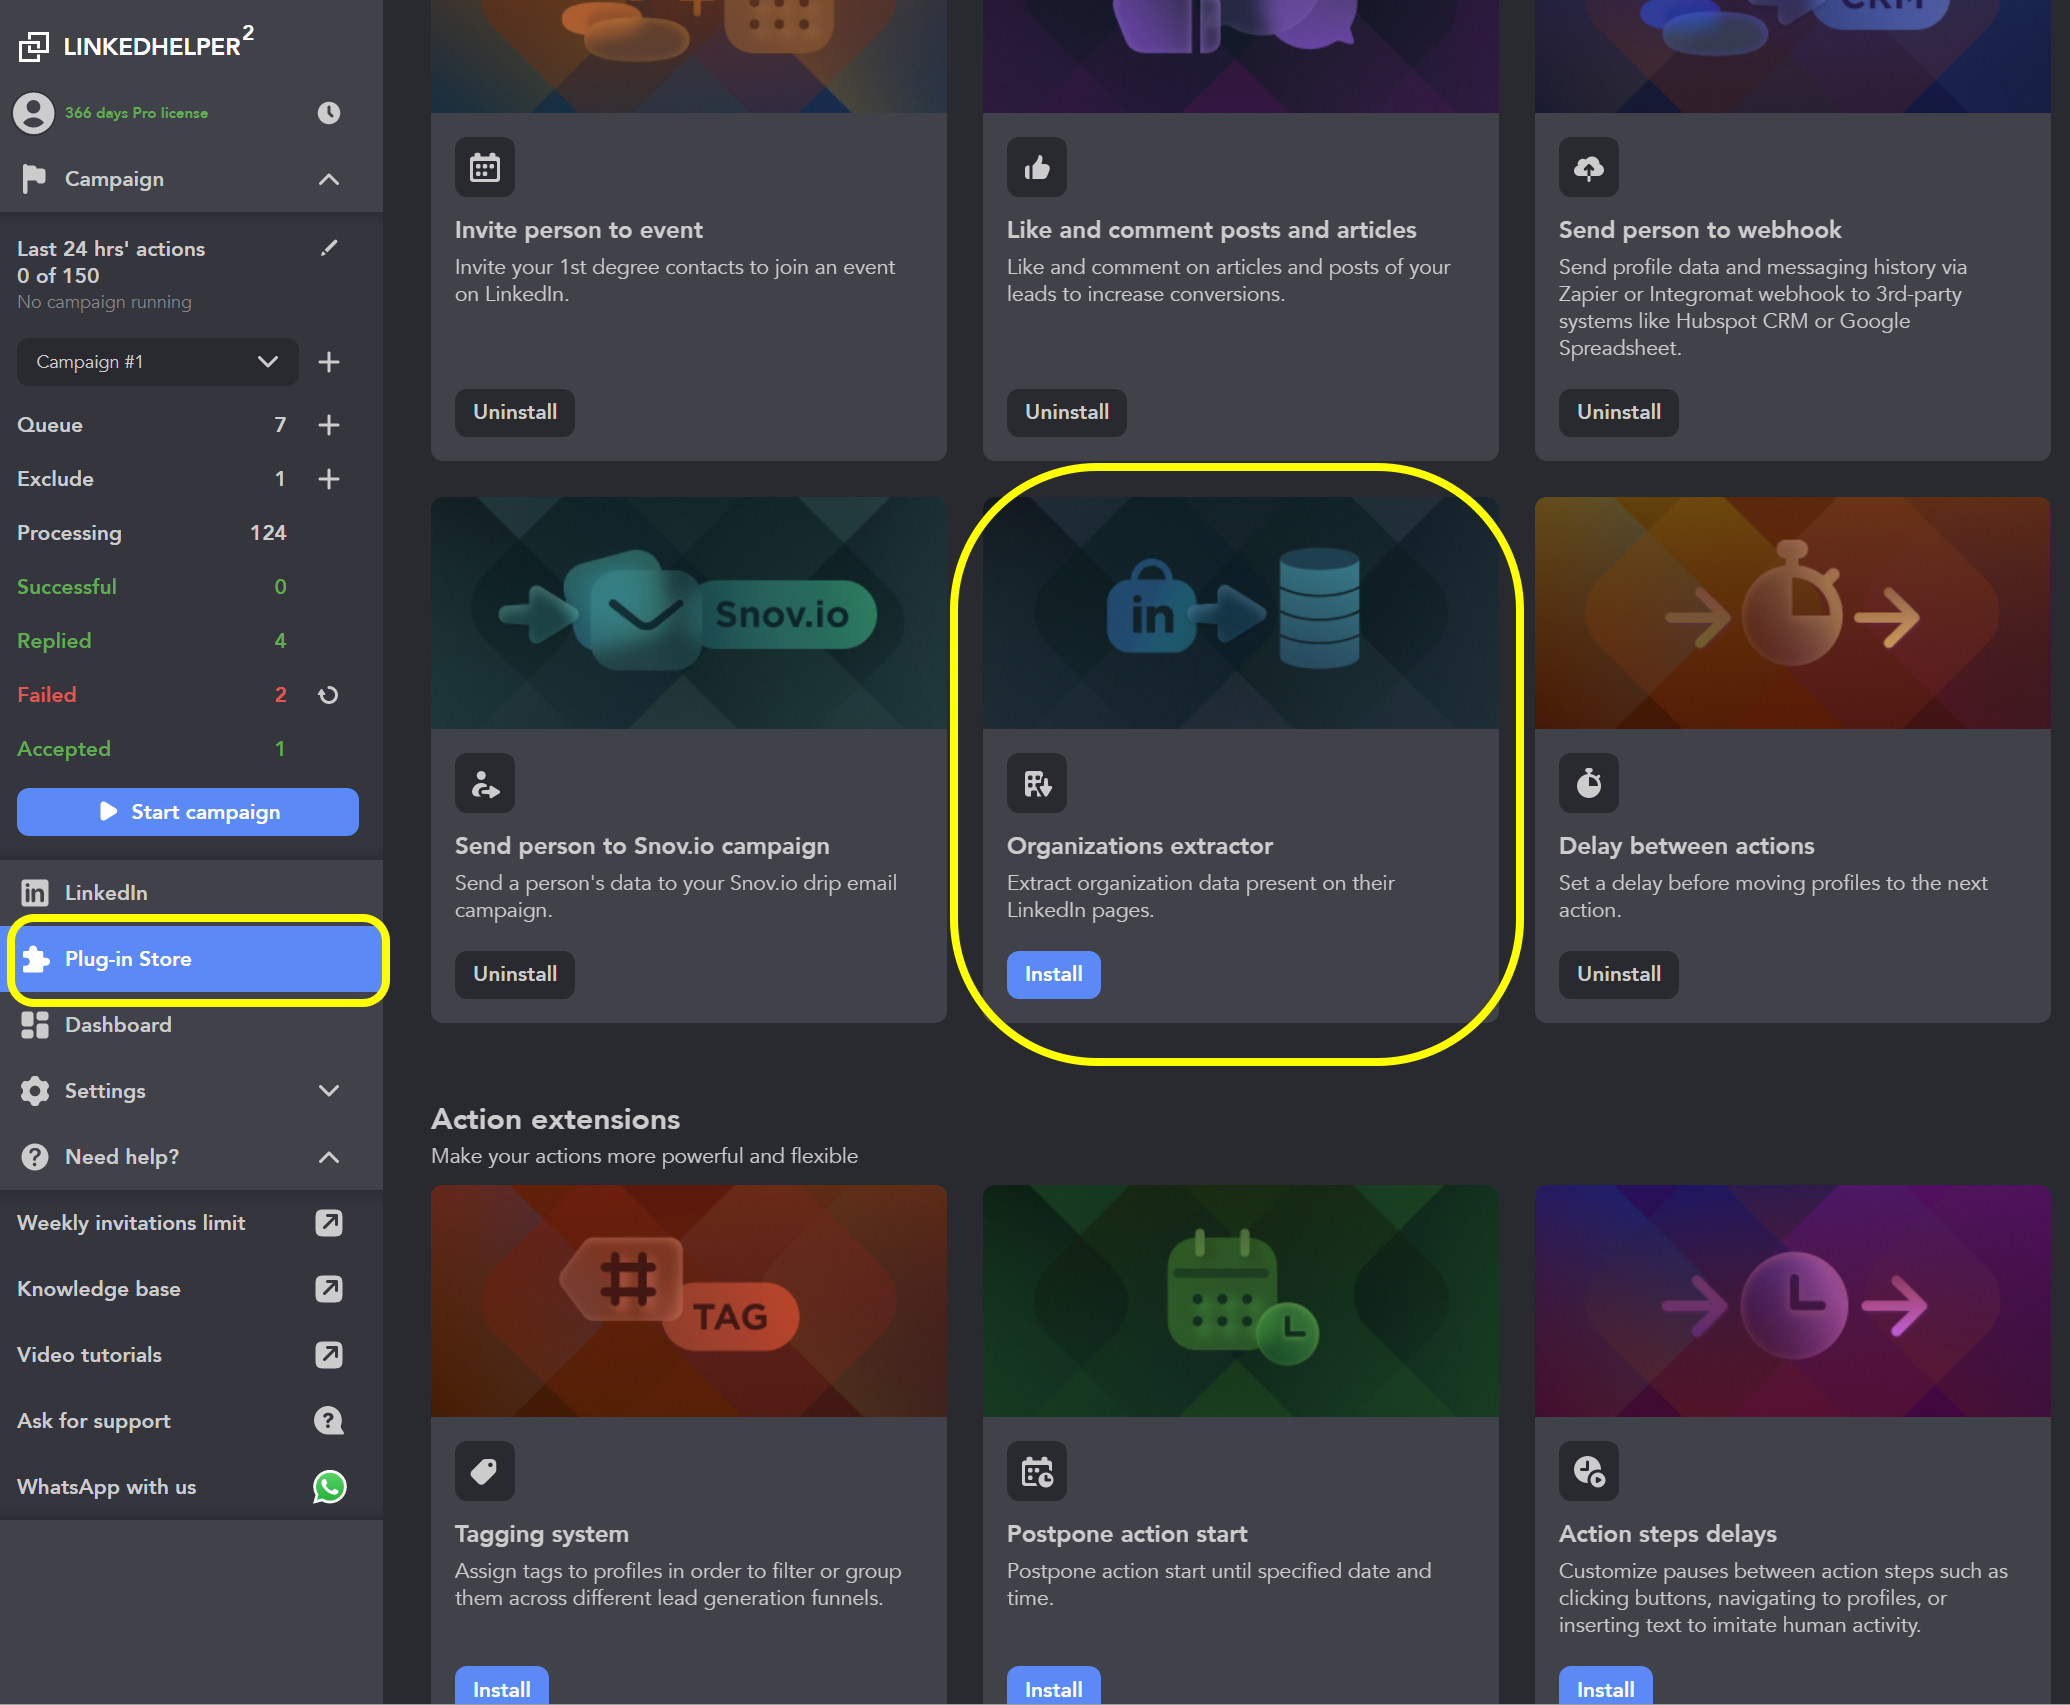Retry Failed profiles with refresh icon

pyautogui.click(x=328, y=695)
